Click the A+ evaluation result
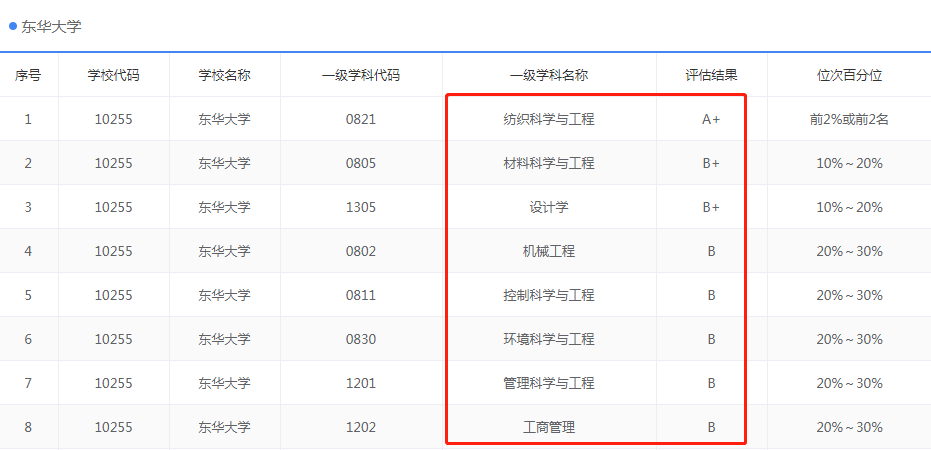Viewport: 931px width, 450px height. point(711,119)
